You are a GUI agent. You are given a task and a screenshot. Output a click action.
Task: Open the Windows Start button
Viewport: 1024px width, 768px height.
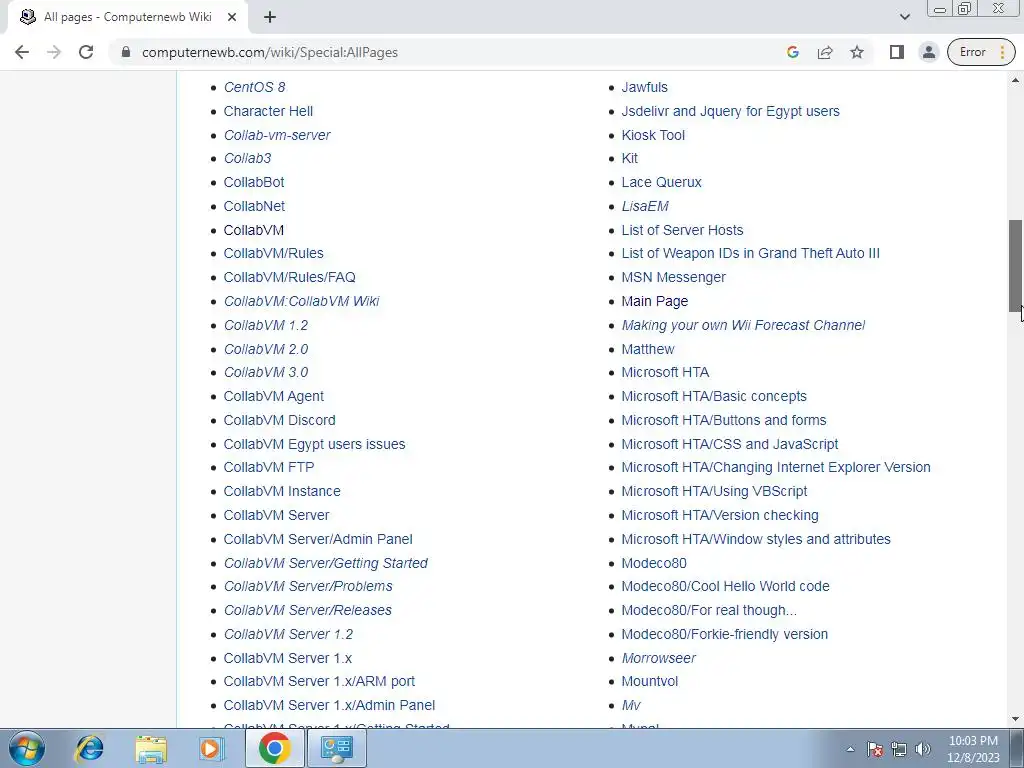[x=27, y=748]
